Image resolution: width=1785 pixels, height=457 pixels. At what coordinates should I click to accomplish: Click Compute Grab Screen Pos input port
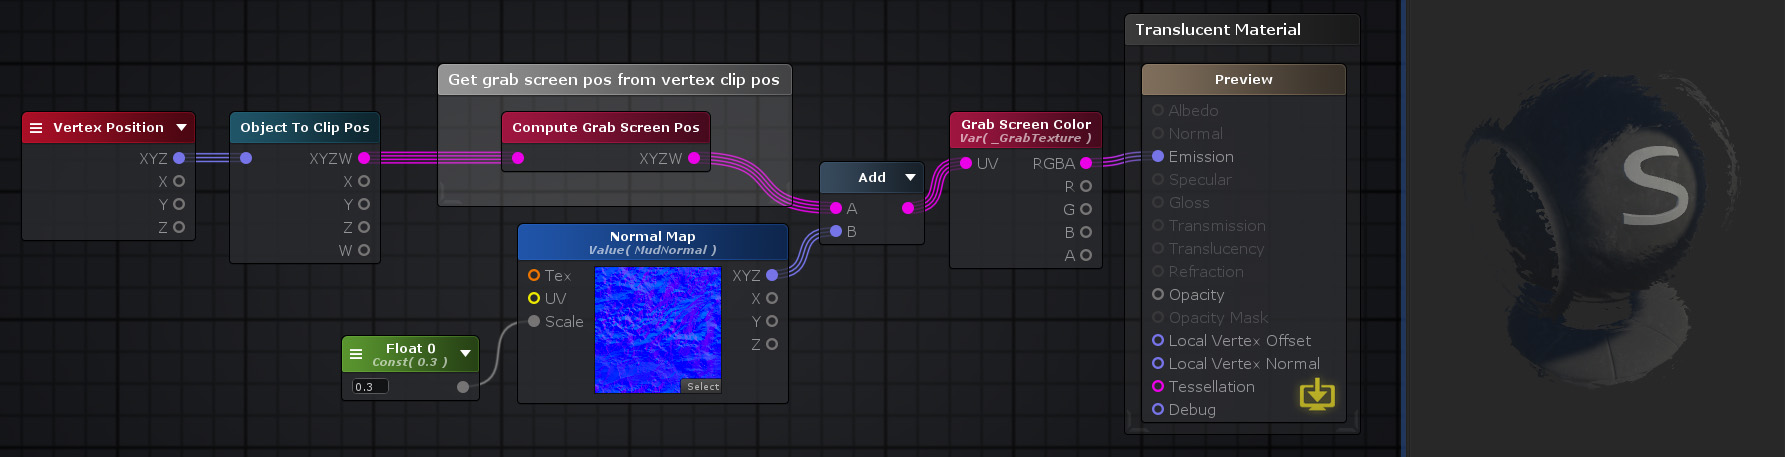click(518, 158)
